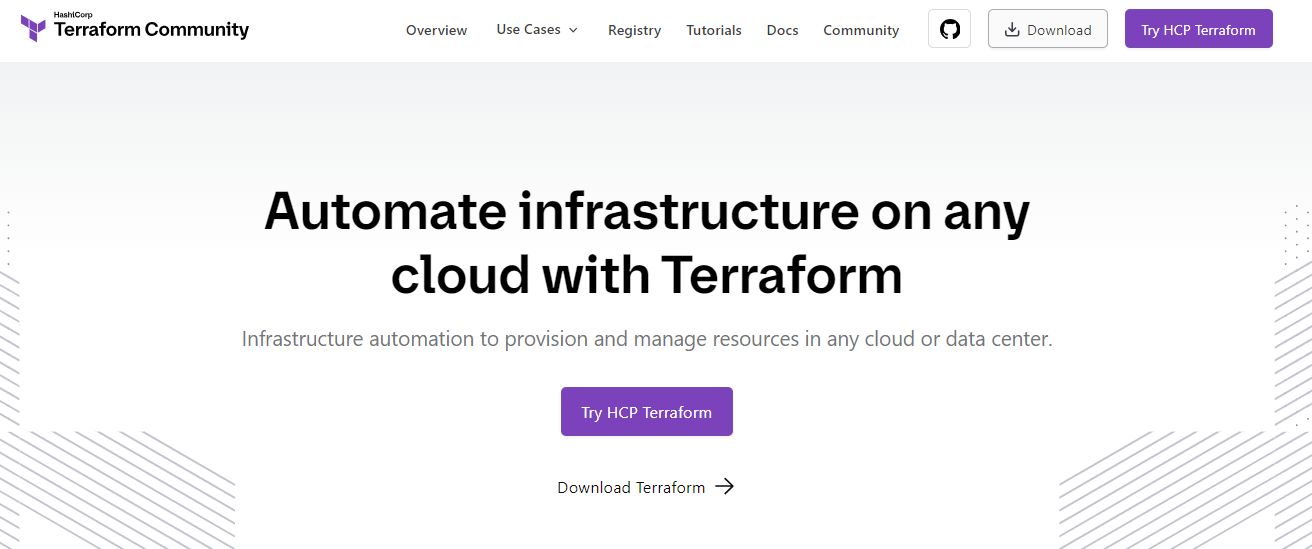Click the arrow next to Download Terraform
This screenshot has width=1312, height=549.
pos(725,487)
